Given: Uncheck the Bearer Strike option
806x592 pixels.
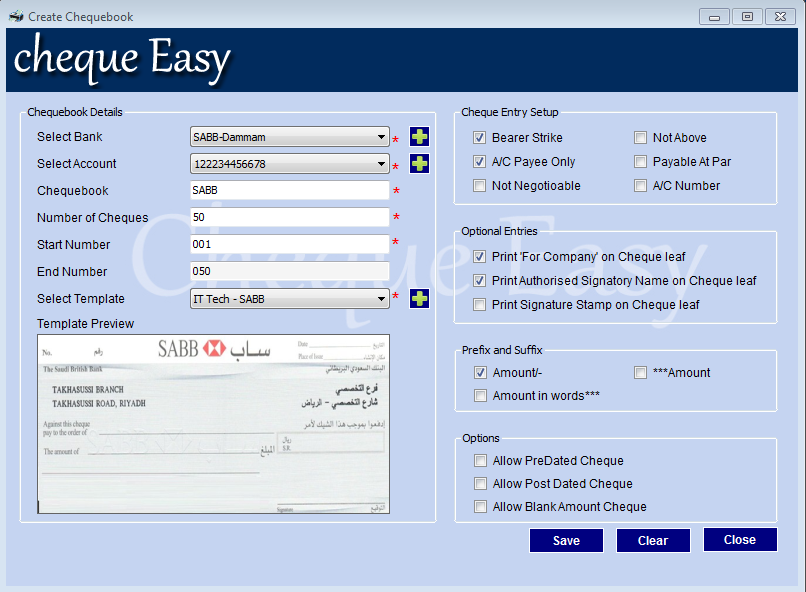Looking at the screenshot, I should [480, 137].
